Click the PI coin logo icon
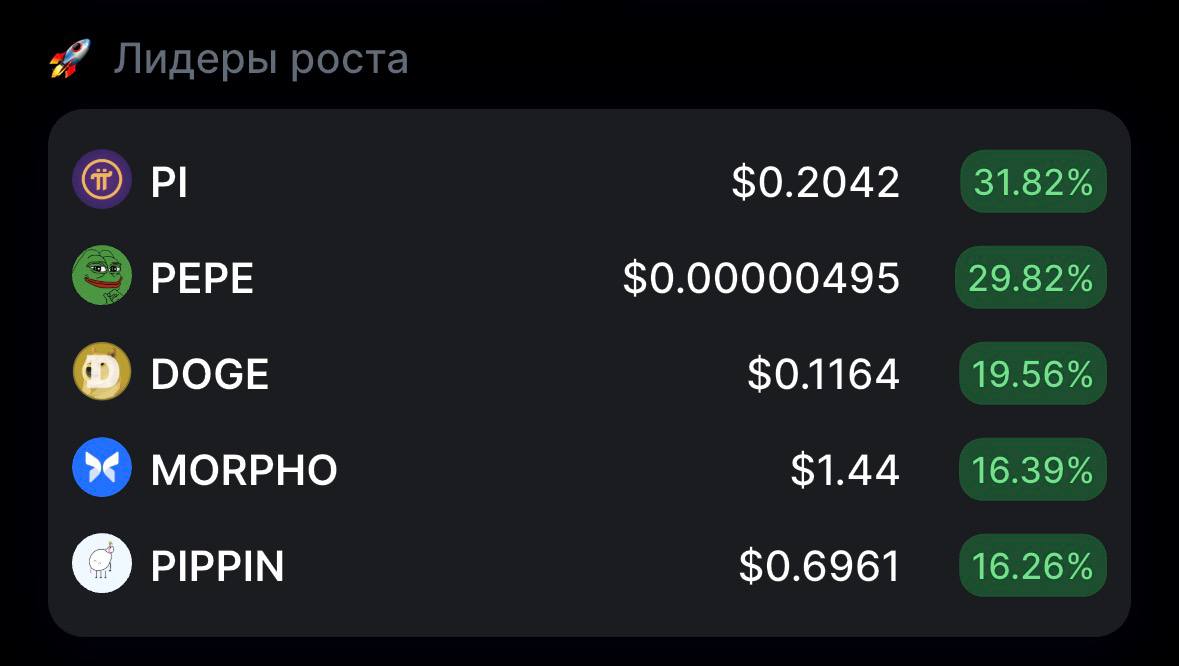1179x666 pixels. click(x=102, y=181)
